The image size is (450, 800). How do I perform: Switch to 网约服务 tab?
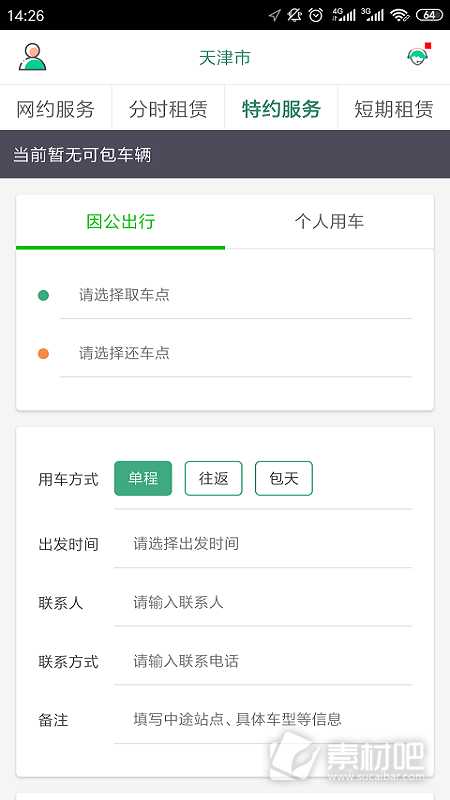[x=56, y=109]
